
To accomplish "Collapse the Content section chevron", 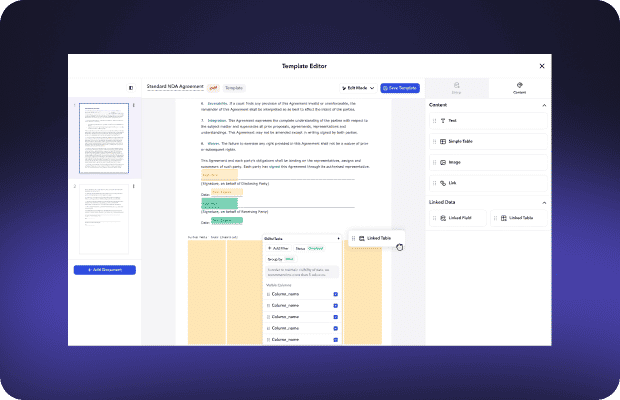I will point(544,105).
